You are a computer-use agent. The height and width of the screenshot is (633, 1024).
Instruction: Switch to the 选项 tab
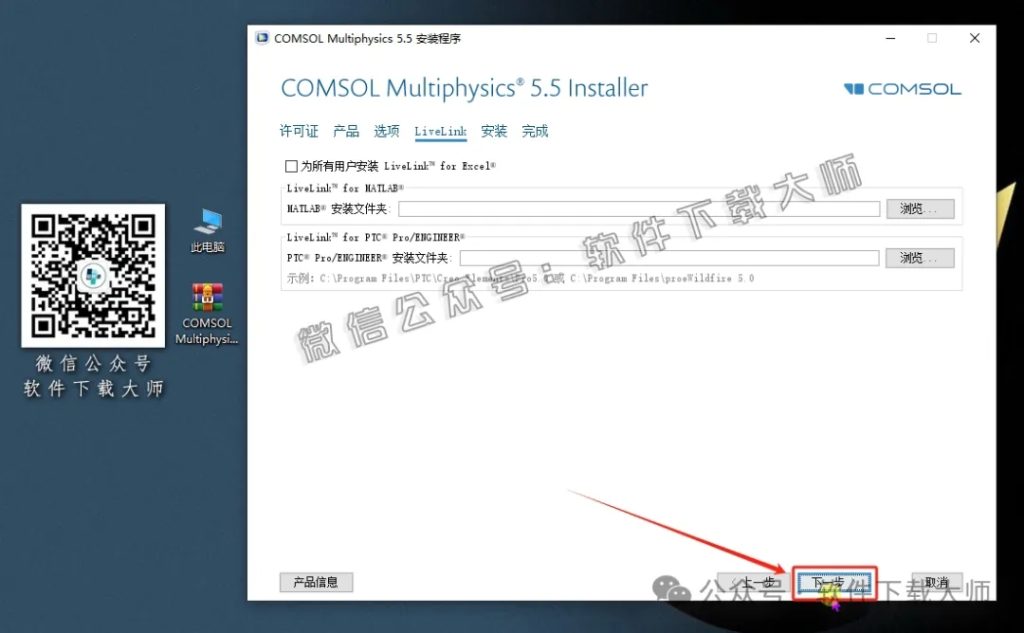tap(386, 131)
